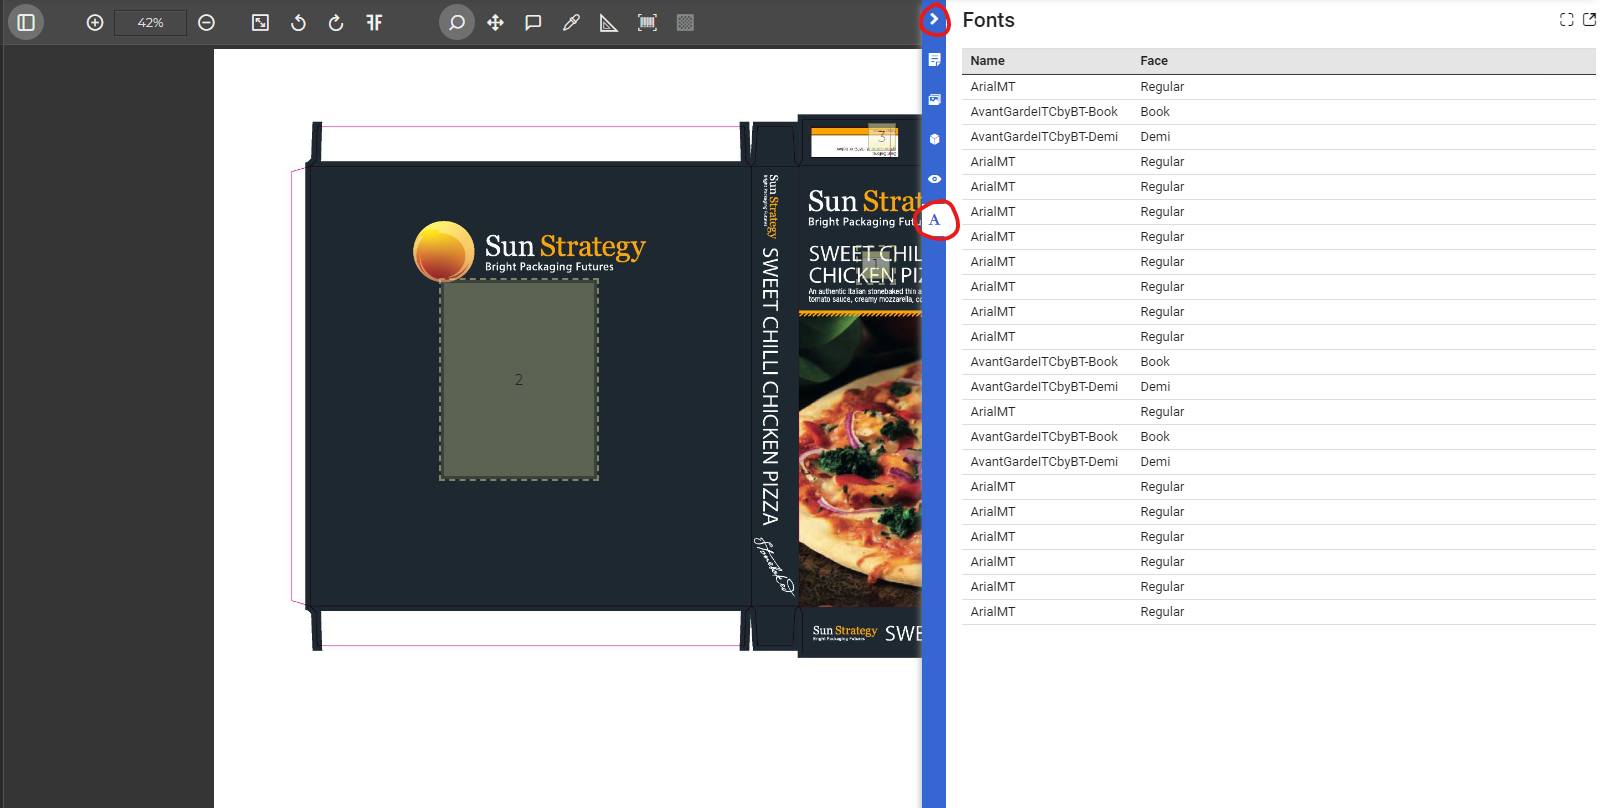Open the images panel tab
1608x808 pixels.
click(x=934, y=99)
